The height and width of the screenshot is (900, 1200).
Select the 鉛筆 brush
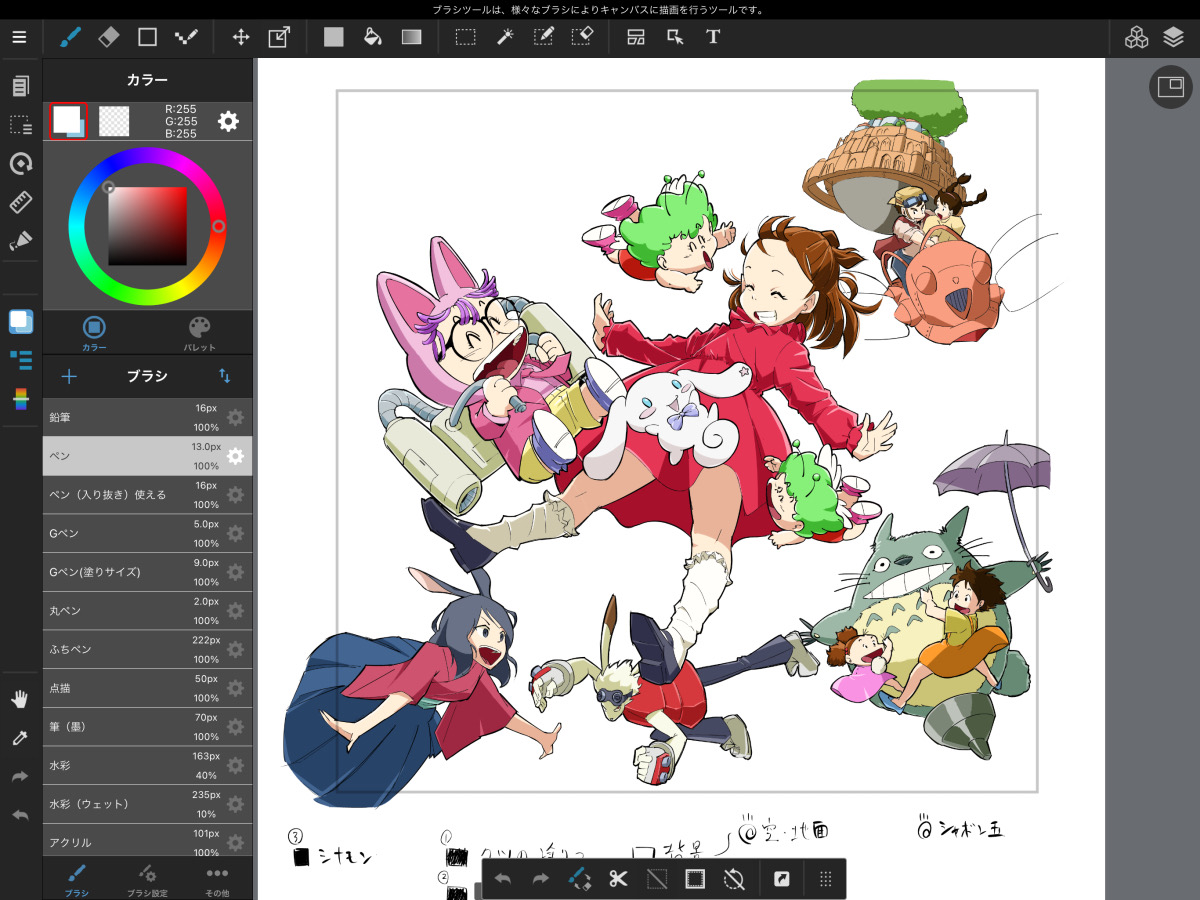(x=147, y=417)
